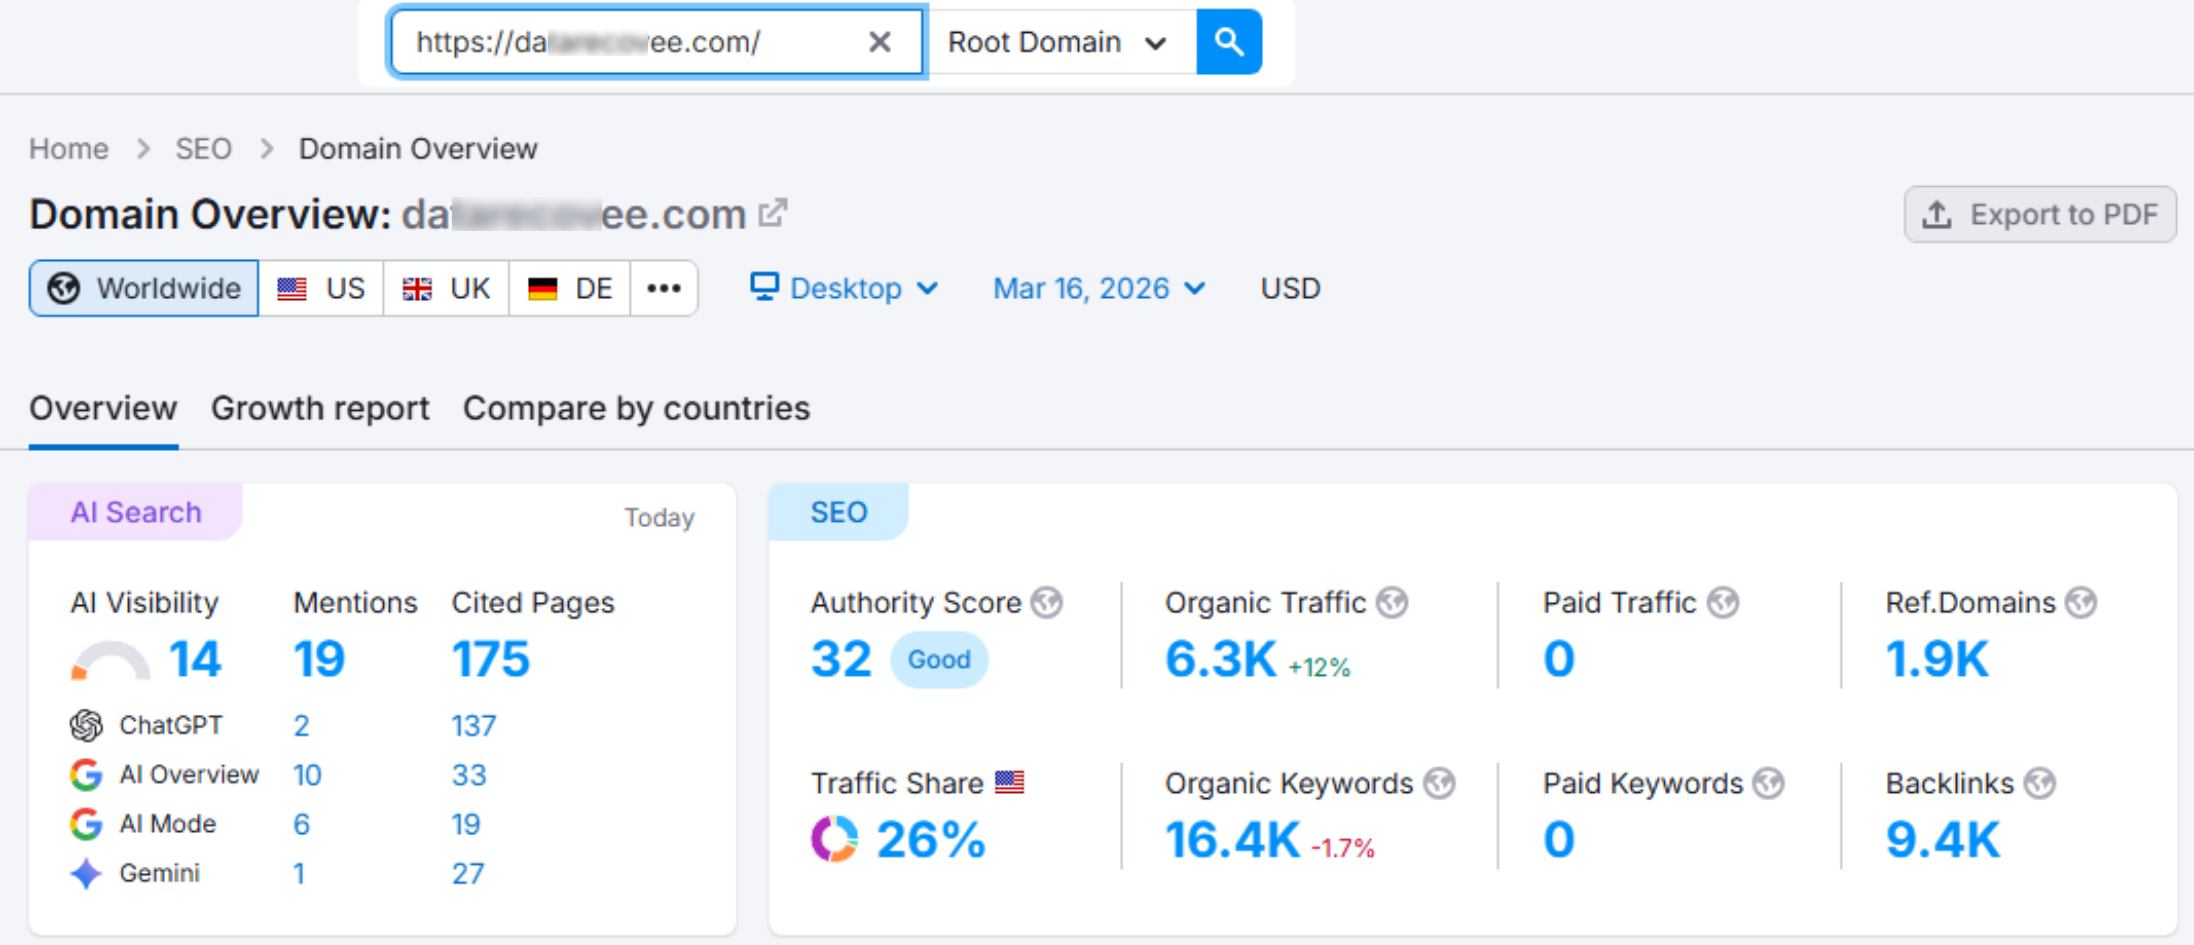Select the Worldwide location toggle
This screenshot has height=945, width=2194.
[x=143, y=288]
